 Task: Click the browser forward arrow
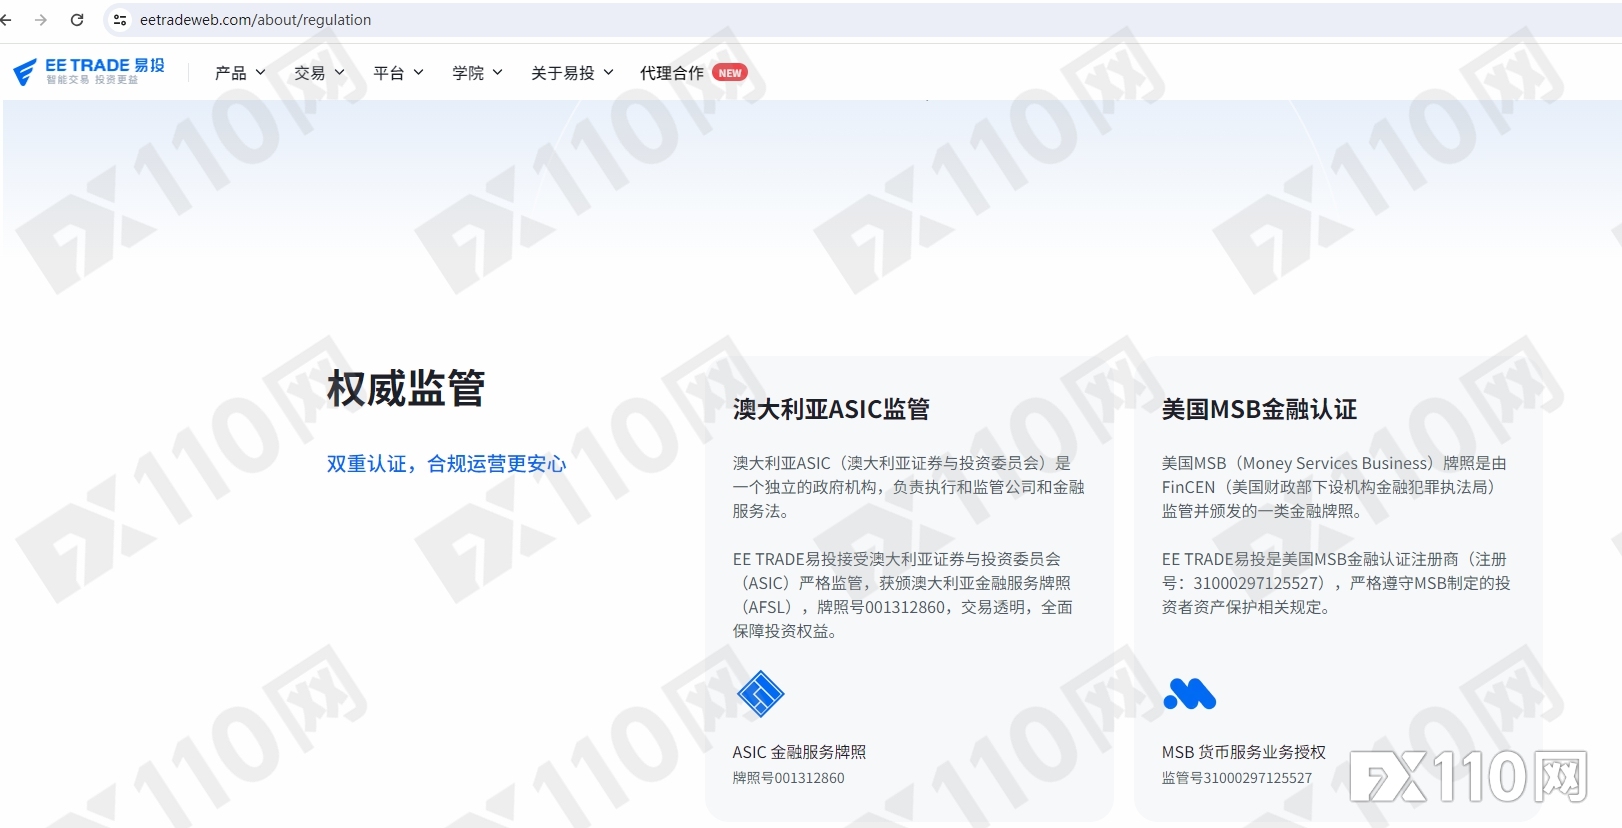click(x=41, y=20)
